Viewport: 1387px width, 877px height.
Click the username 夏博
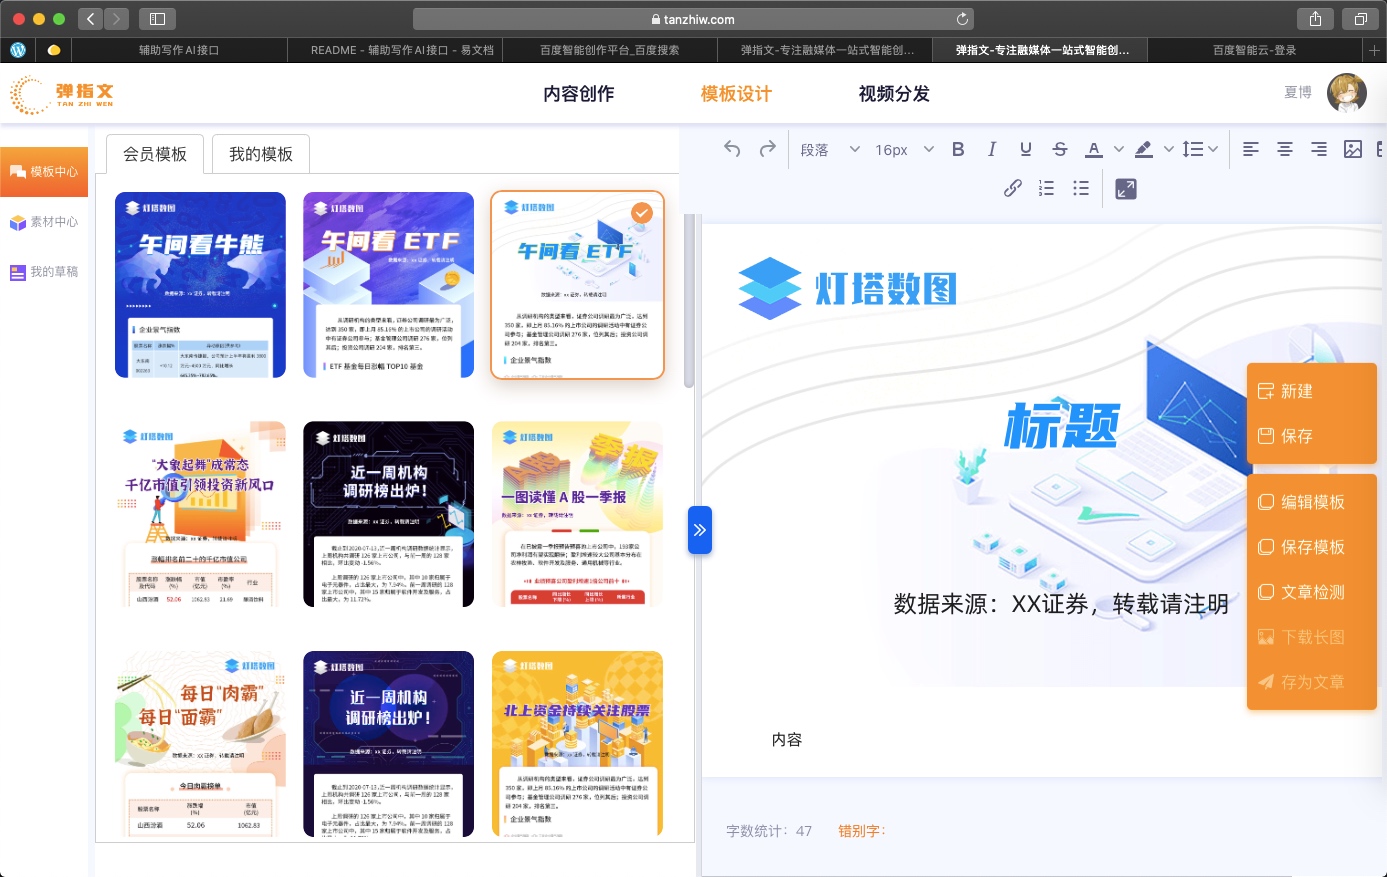click(1298, 93)
